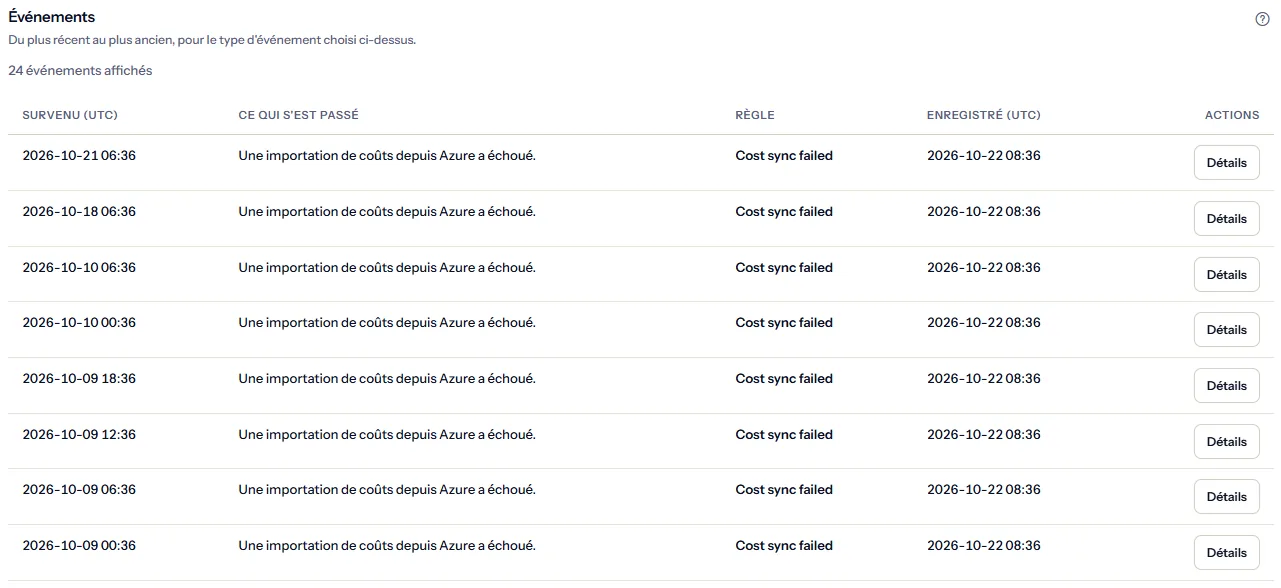
Task: Select the timestamp 2026-10-09 12:36
Action: point(79,435)
